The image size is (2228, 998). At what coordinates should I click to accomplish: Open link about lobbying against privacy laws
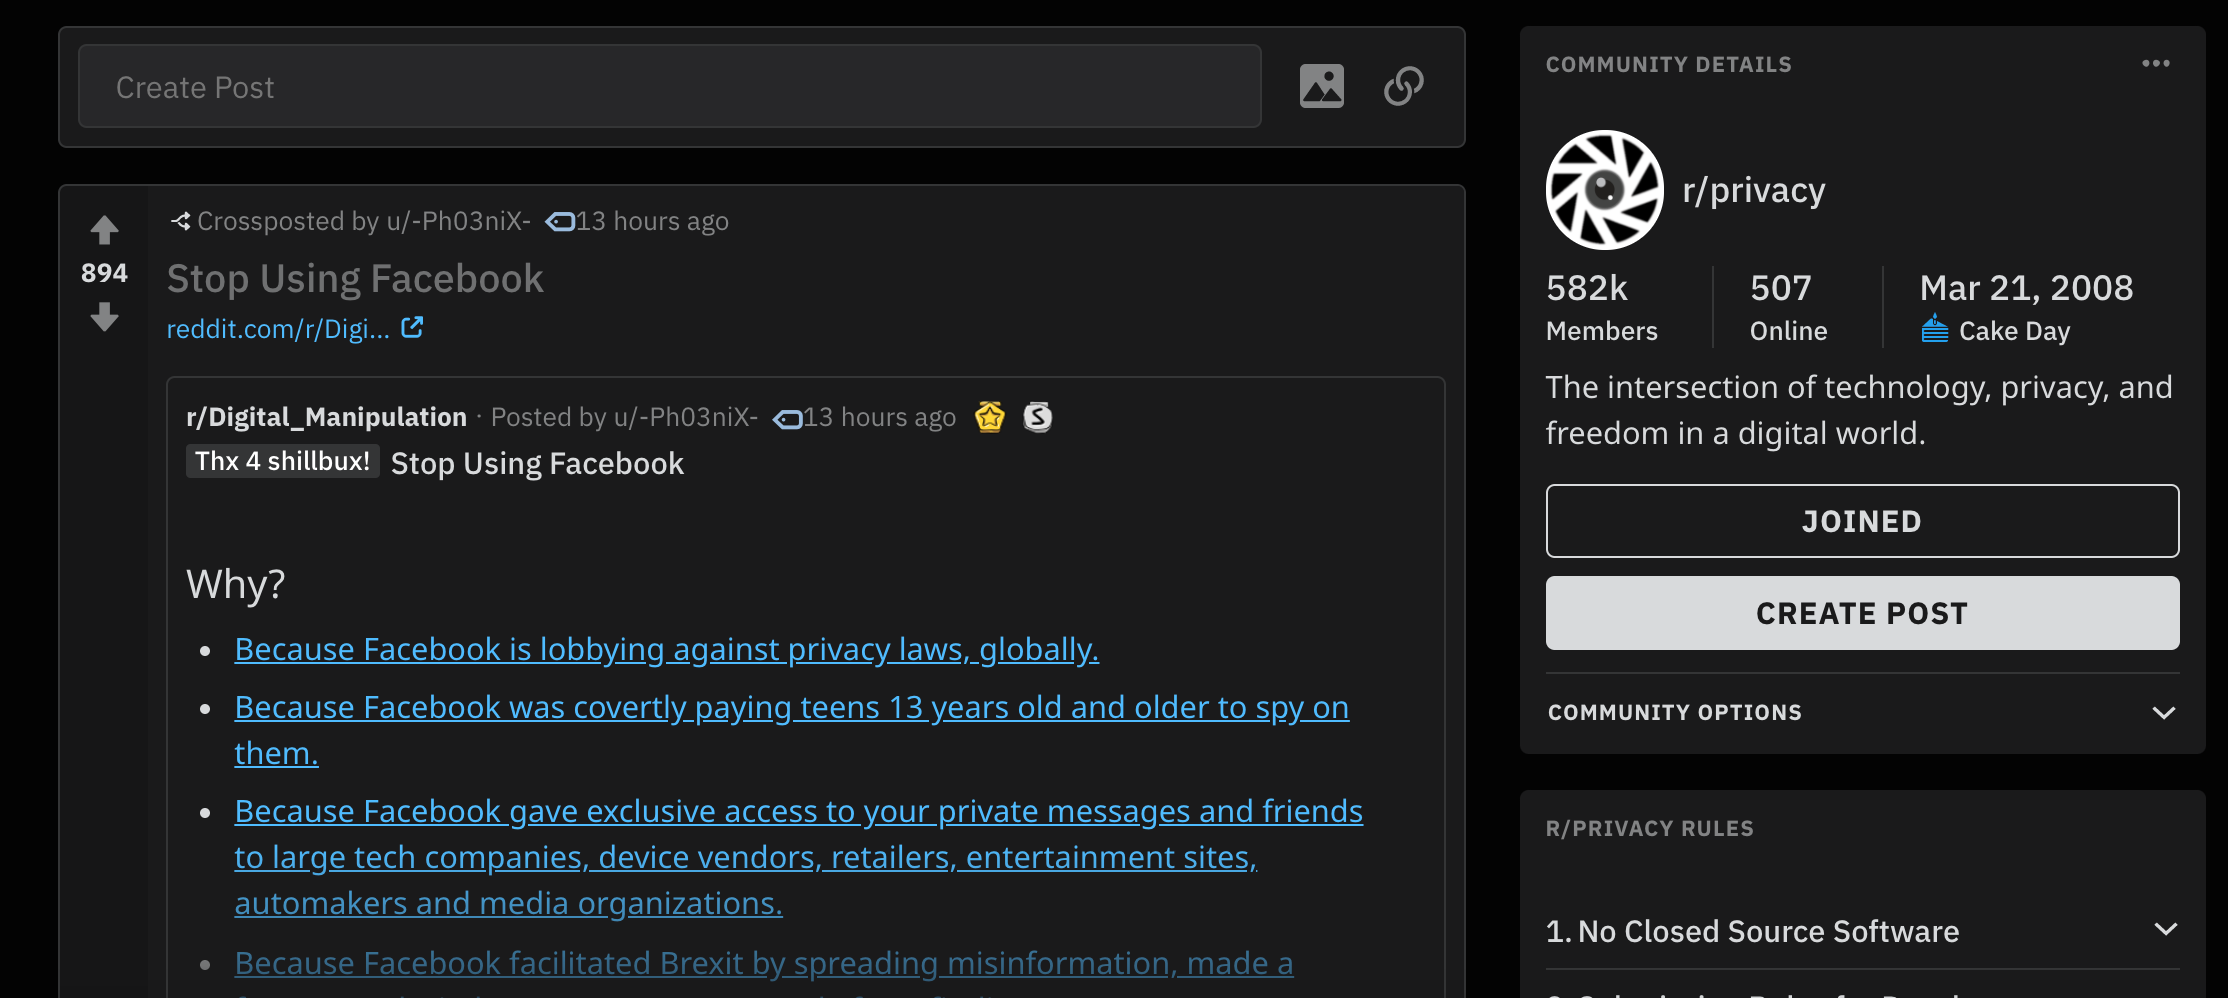click(x=667, y=650)
